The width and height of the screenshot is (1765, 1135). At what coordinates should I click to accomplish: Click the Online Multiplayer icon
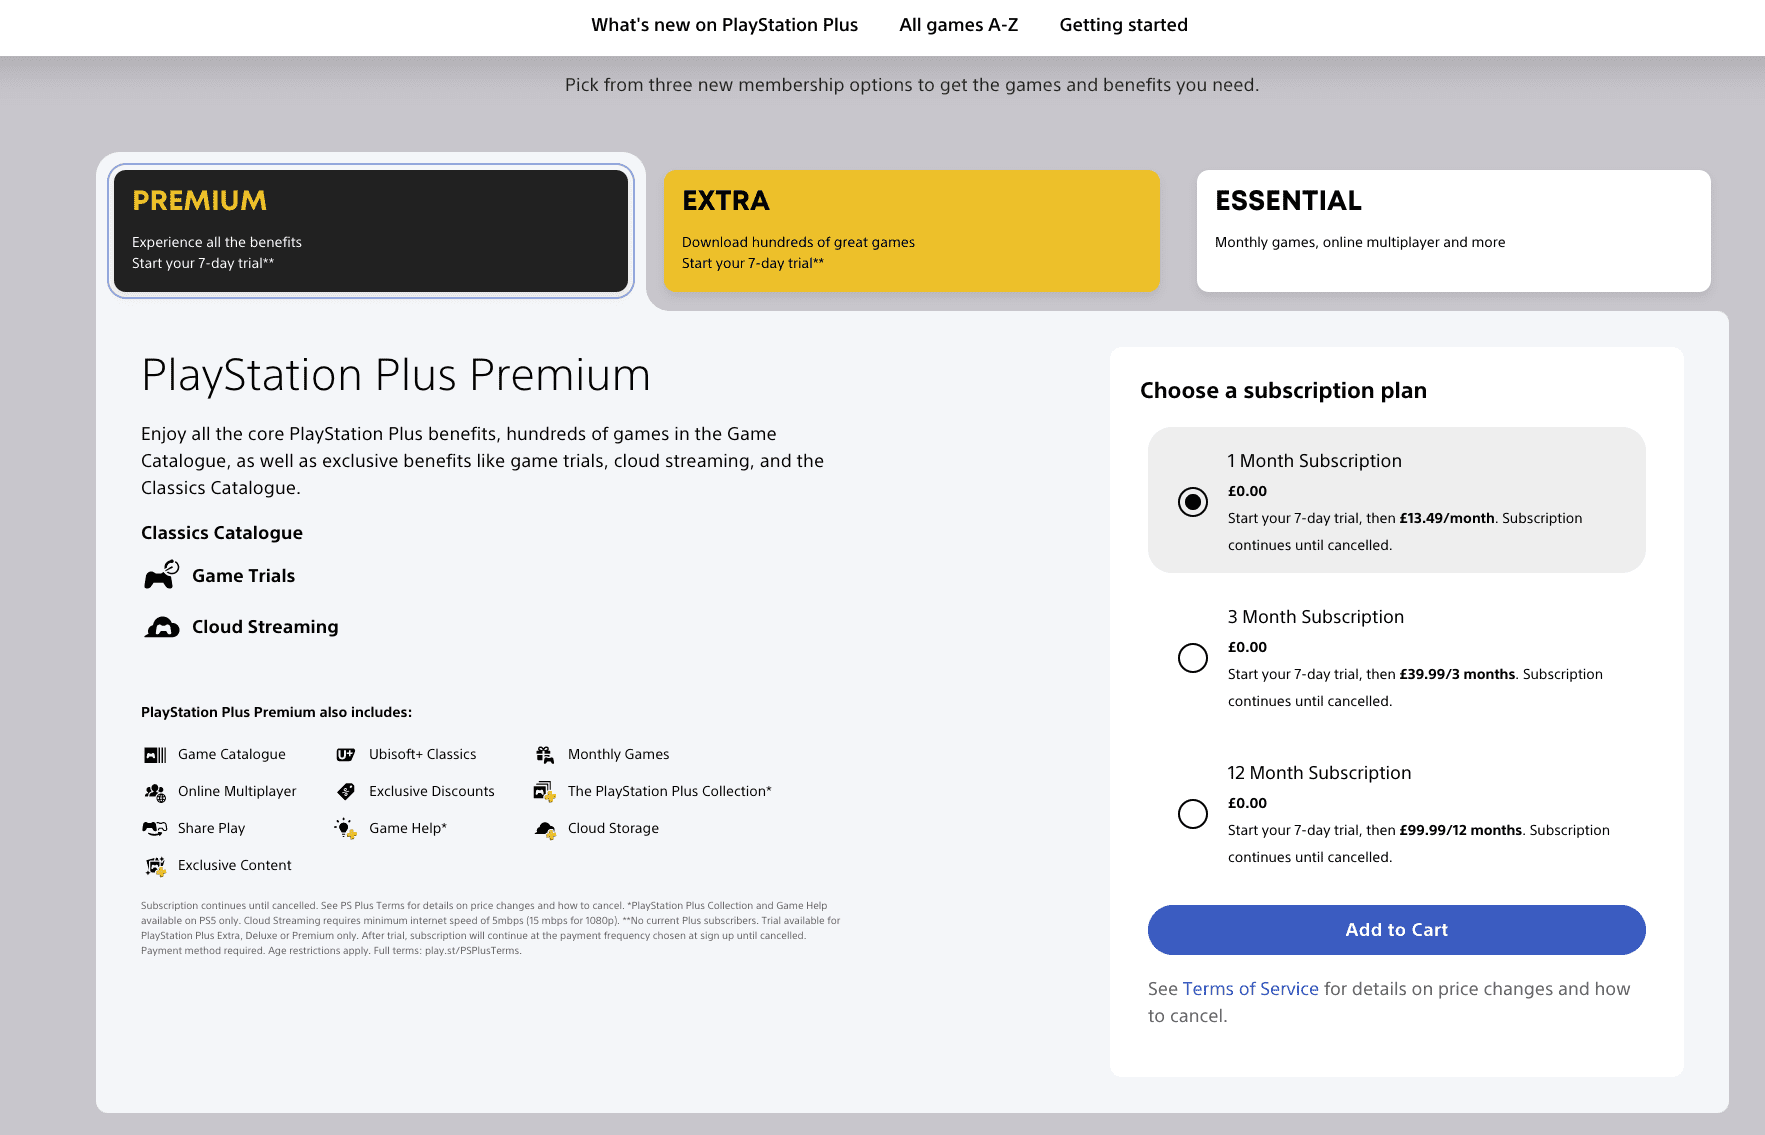(x=156, y=791)
